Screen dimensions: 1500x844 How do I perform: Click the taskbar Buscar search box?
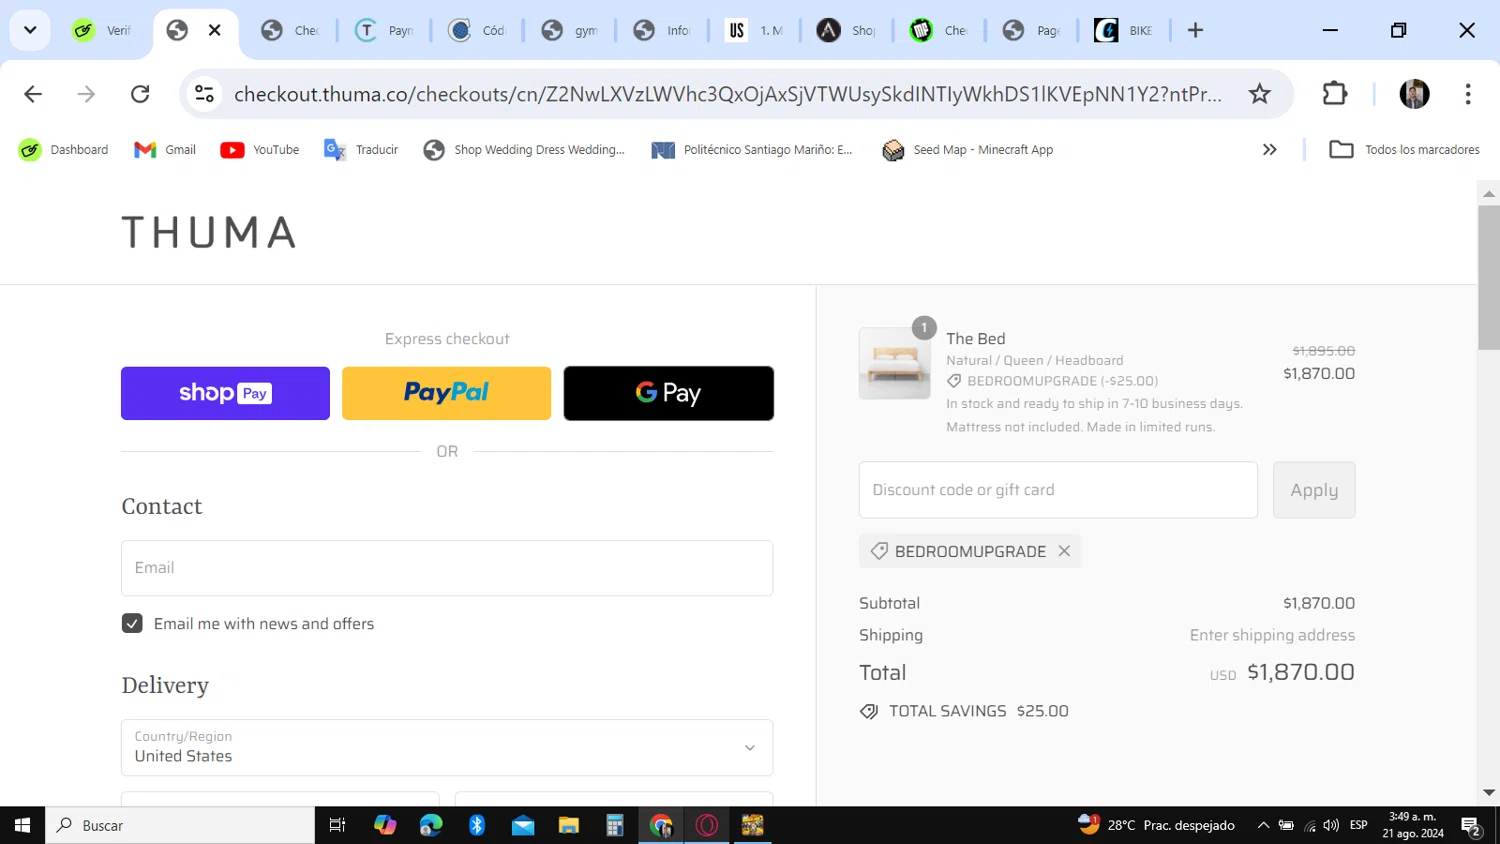point(180,825)
